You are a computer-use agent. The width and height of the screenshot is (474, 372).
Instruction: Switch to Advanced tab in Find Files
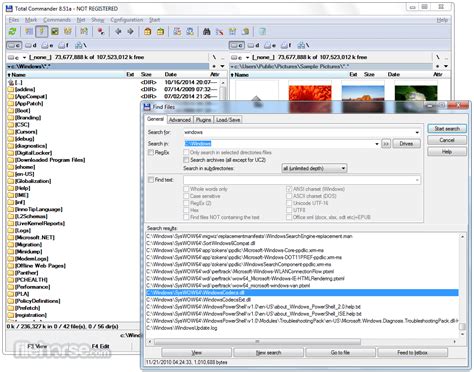180,120
